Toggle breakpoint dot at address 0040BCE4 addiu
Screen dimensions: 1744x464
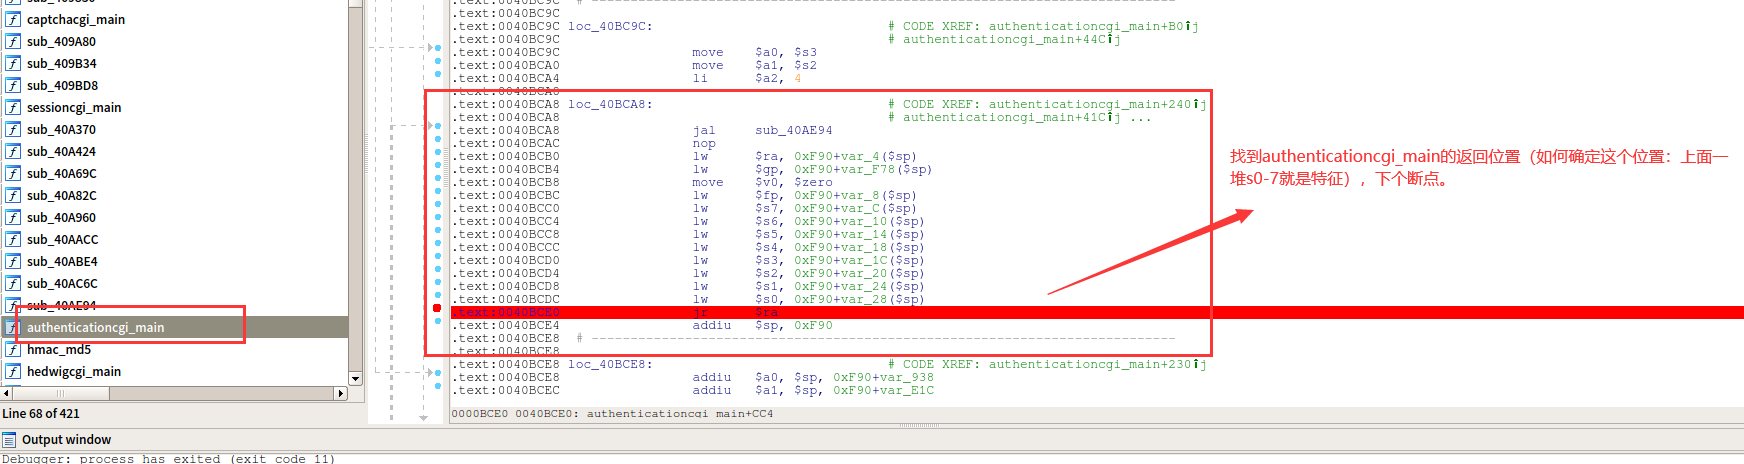pos(438,321)
